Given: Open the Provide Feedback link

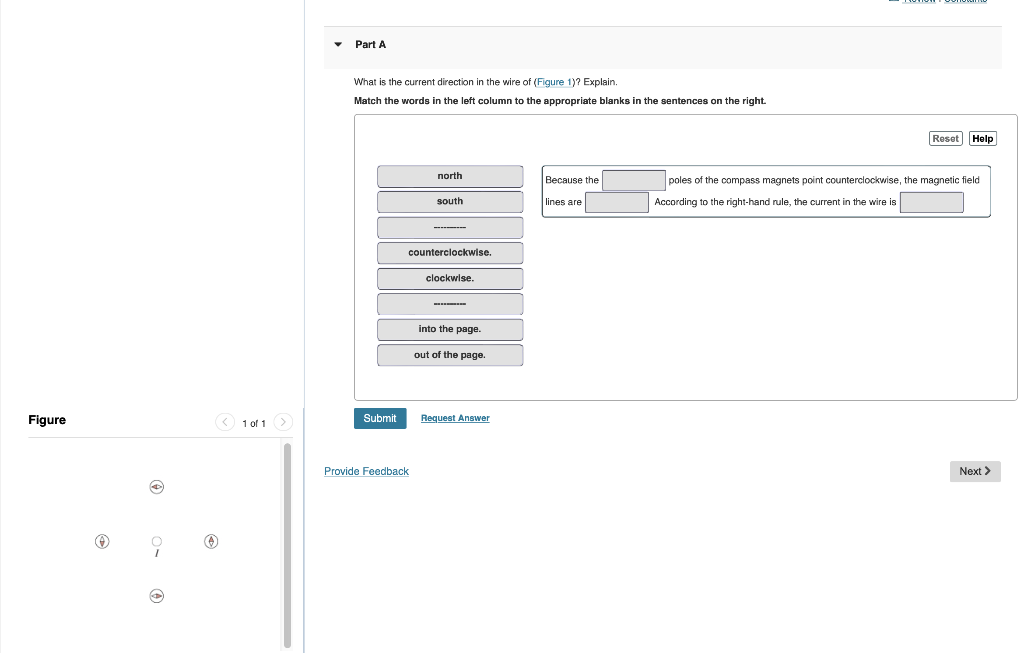Looking at the screenshot, I should [x=366, y=471].
